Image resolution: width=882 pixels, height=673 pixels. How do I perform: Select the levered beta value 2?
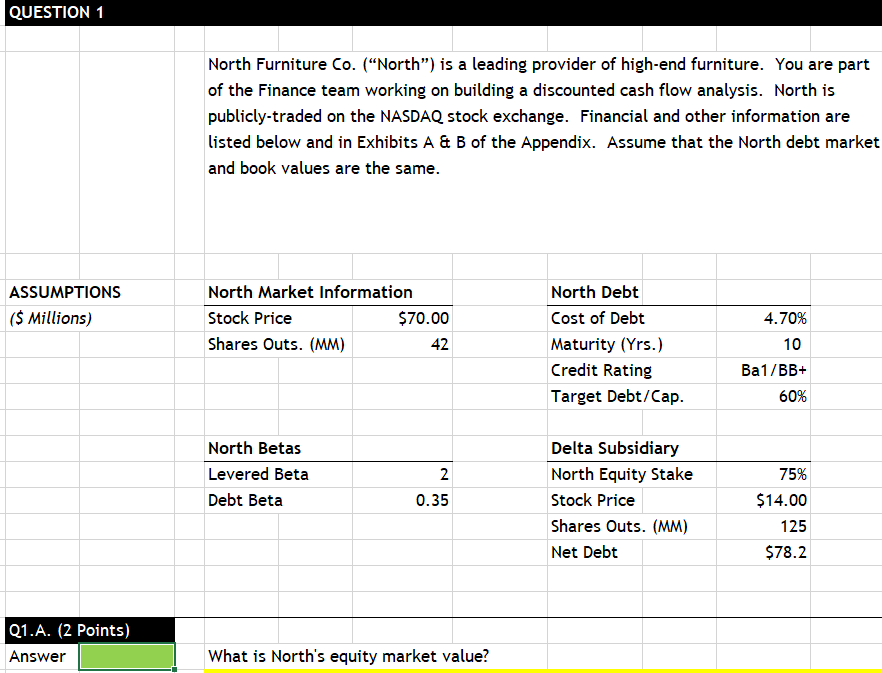click(x=444, y=474)
